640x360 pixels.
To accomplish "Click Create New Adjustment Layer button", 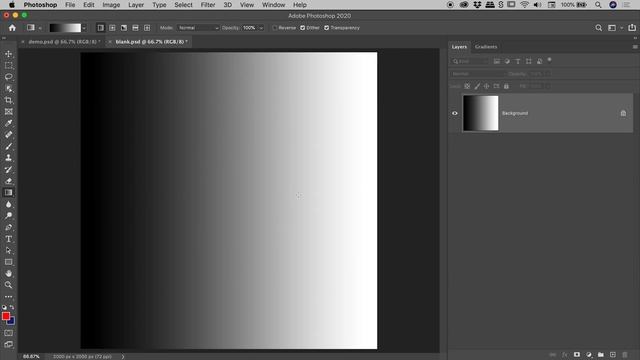I will (x=589, y=355).
